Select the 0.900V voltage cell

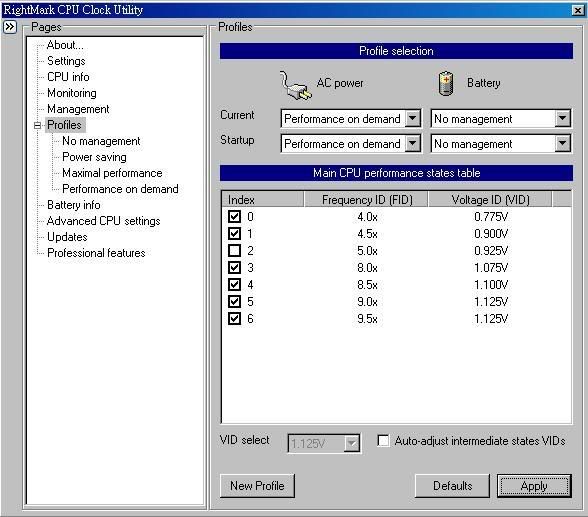click(491, 234)
